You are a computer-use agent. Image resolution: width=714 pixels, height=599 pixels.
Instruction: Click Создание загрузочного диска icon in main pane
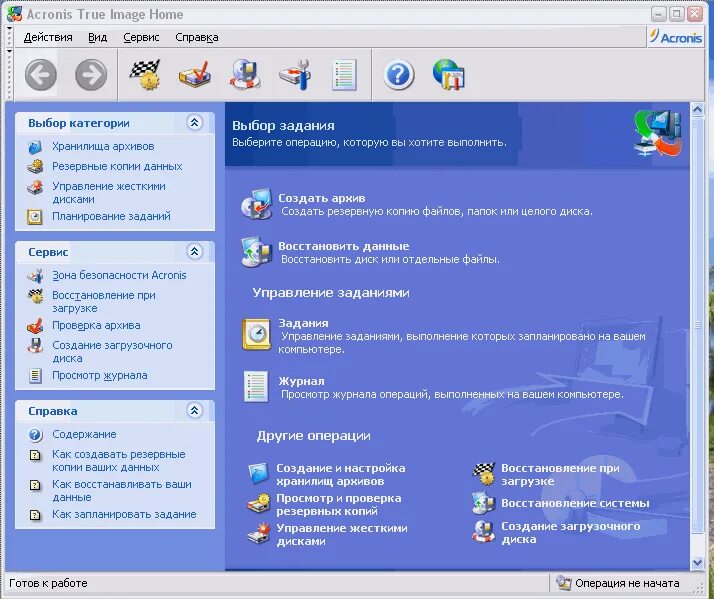coord(484,532)
